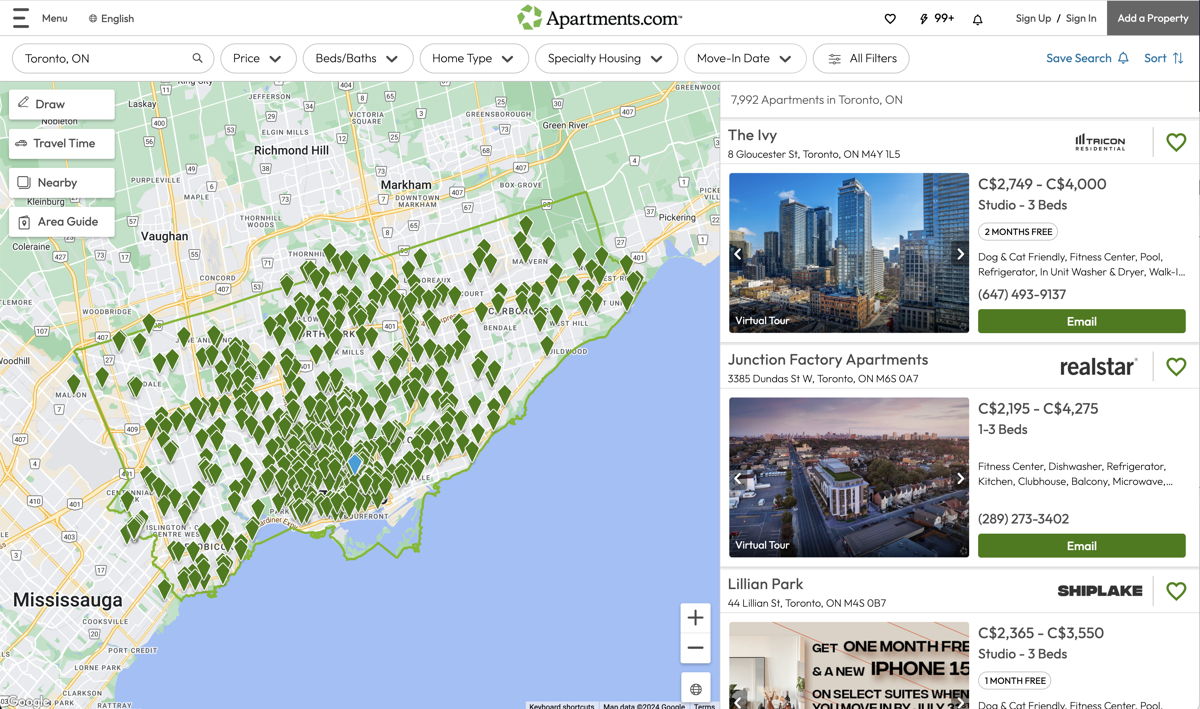Open Junction Factory Virtual Tour

pyautogui.click(x=762, y=545)
